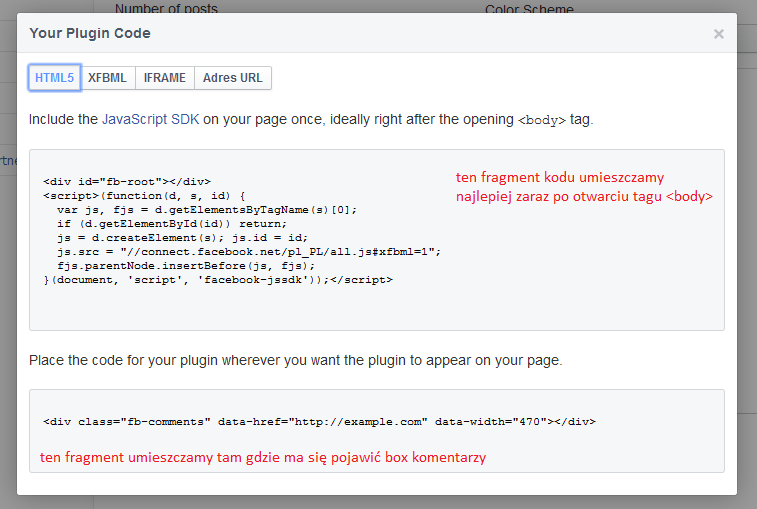757x509 pixels.
Task: Select the HTML5 tab
Action: (55, 78)
